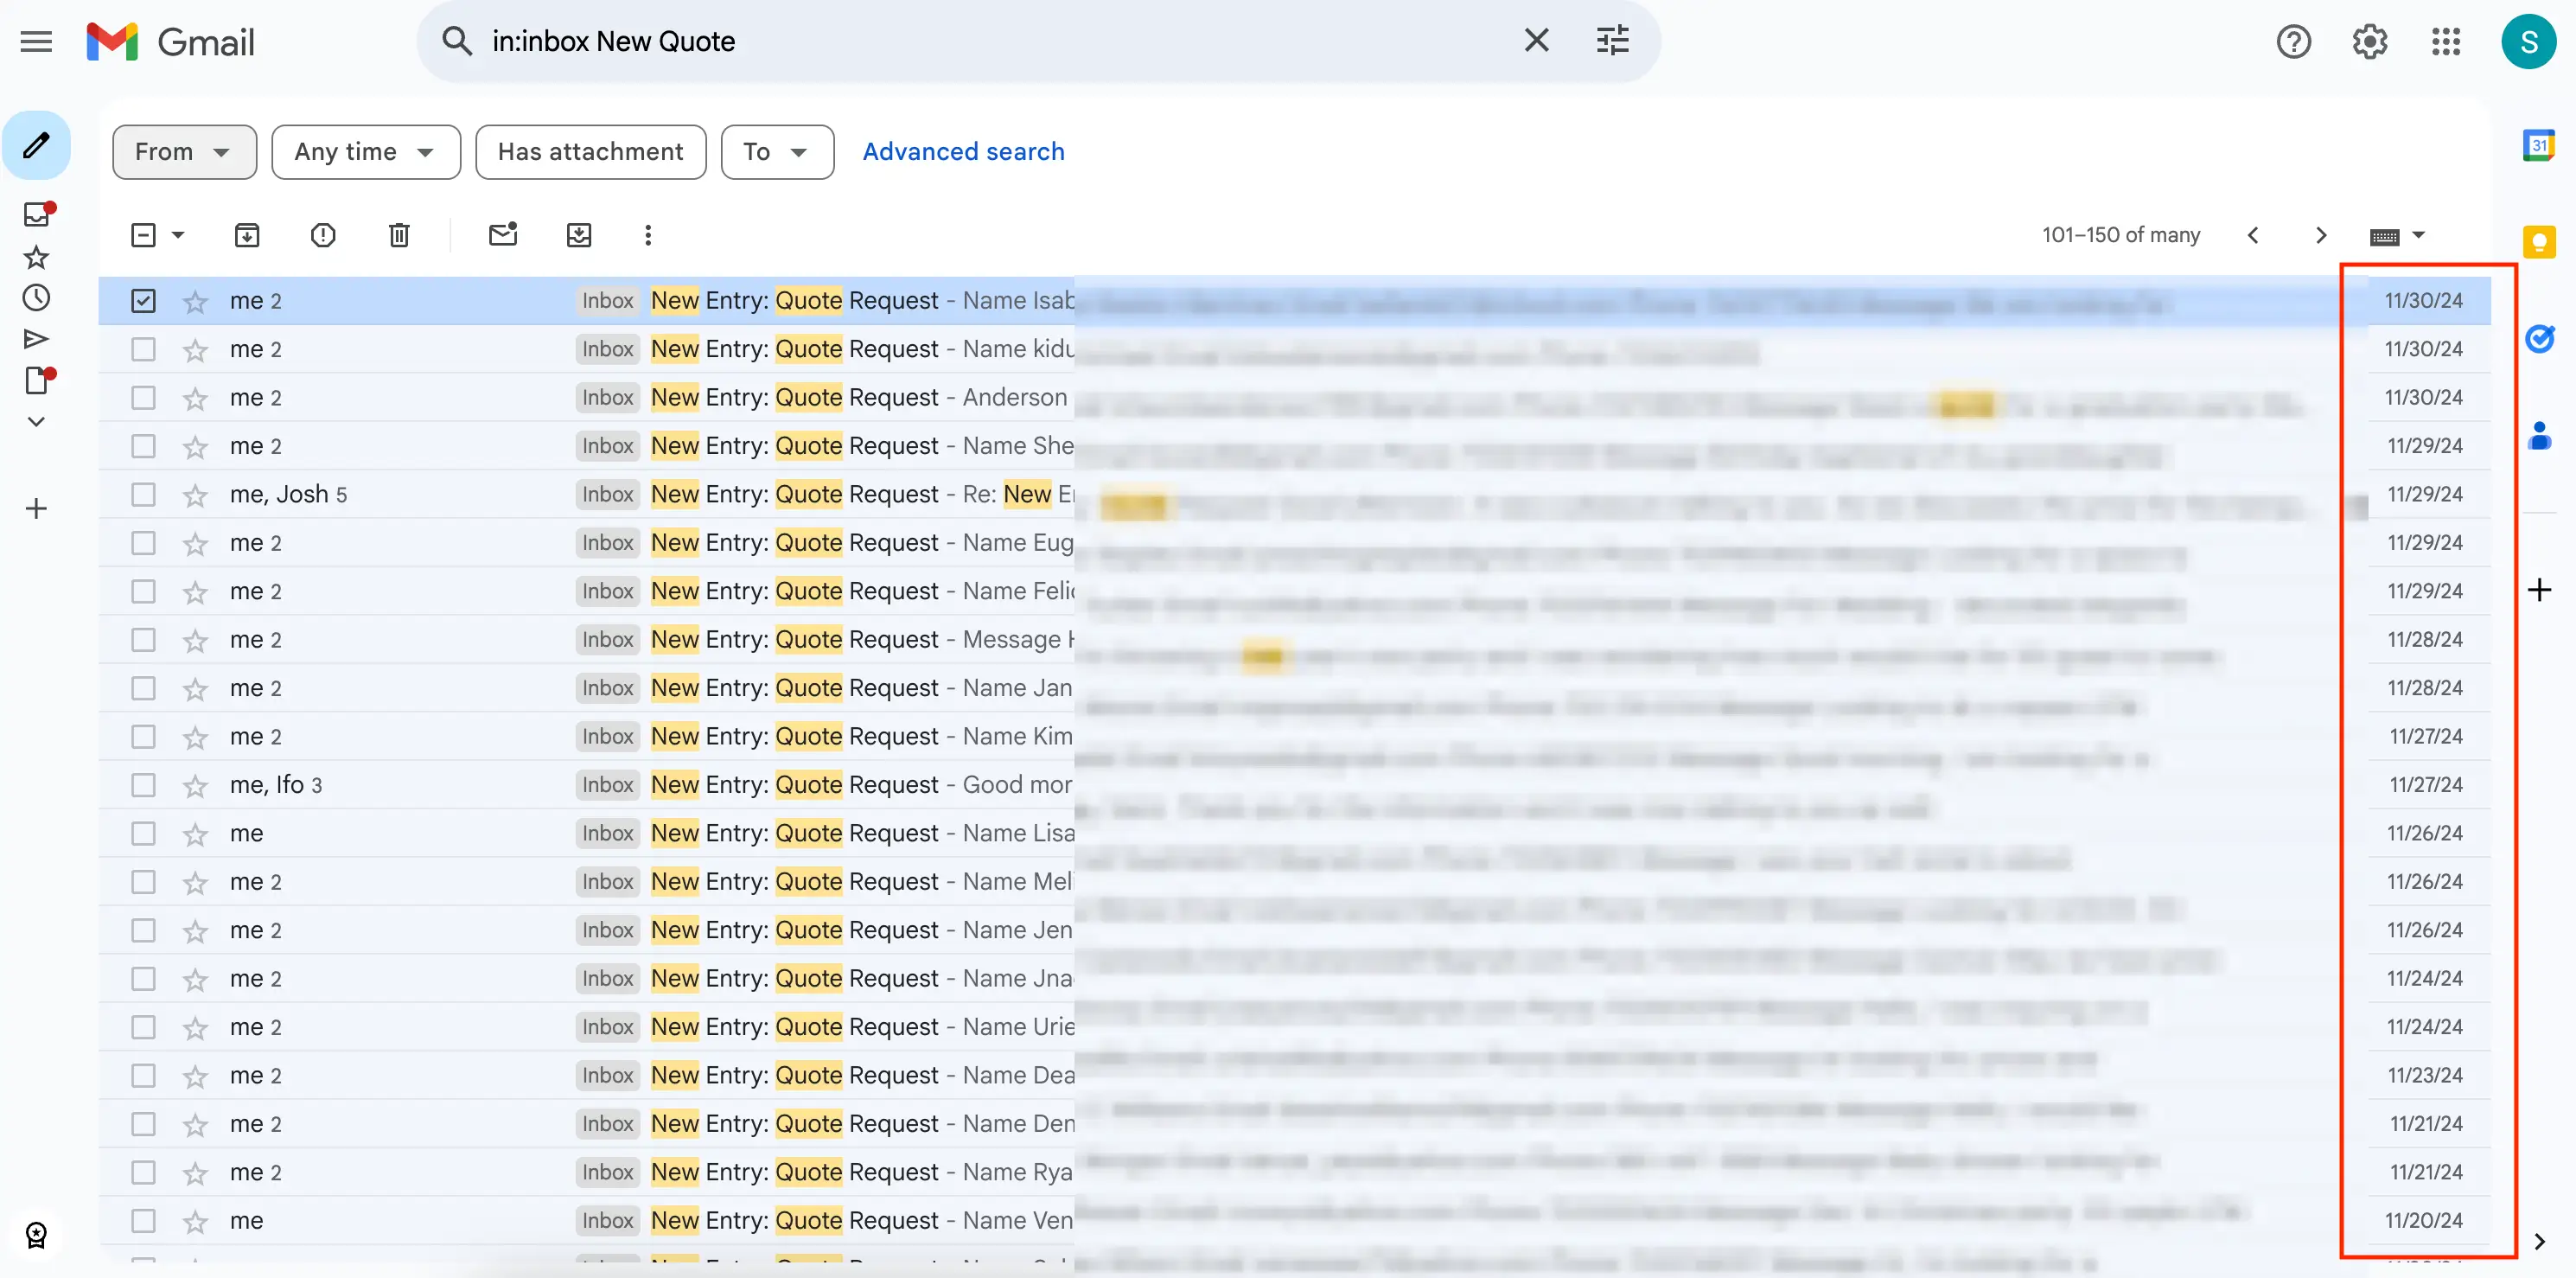
Task: Open the Snoozed folder in the sidebar
Action: [36, 297]
